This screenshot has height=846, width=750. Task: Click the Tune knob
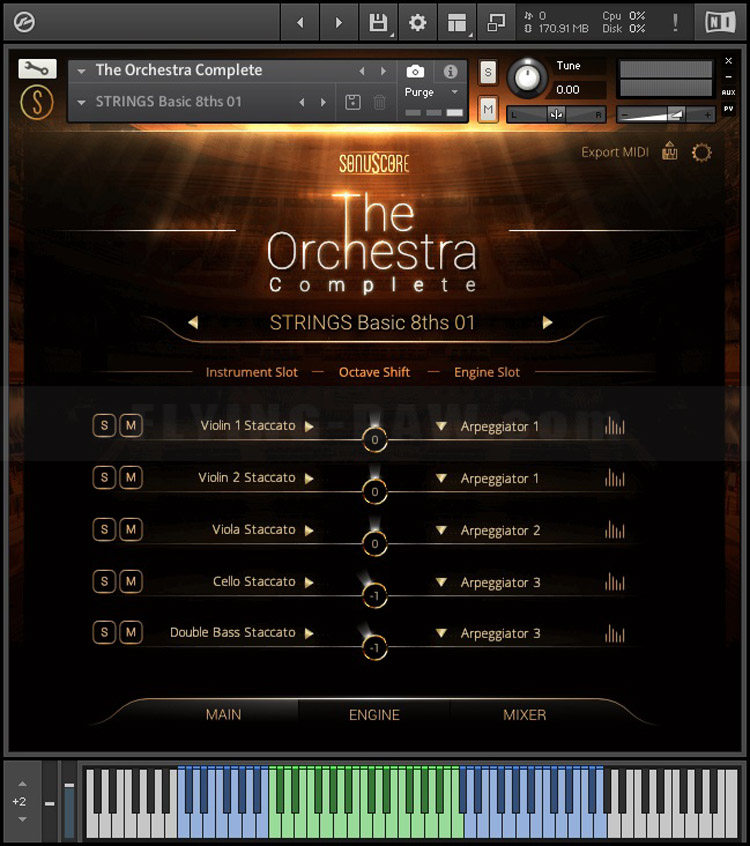[527, 78]
